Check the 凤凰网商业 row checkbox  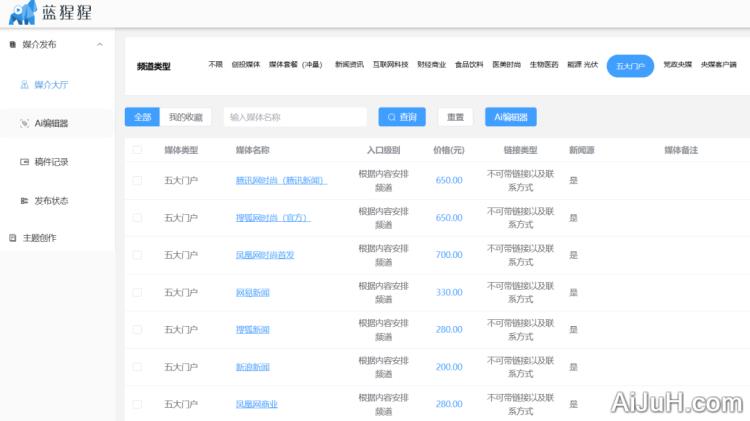point(137,404)
